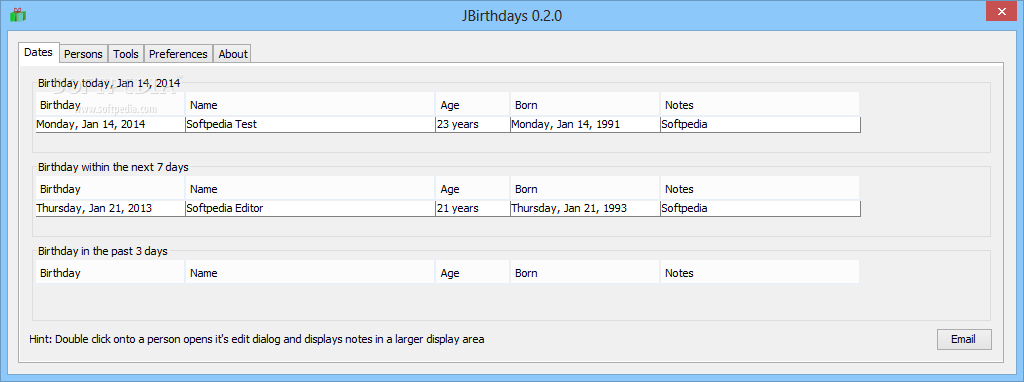Close the JBirthdays window

1000,11
